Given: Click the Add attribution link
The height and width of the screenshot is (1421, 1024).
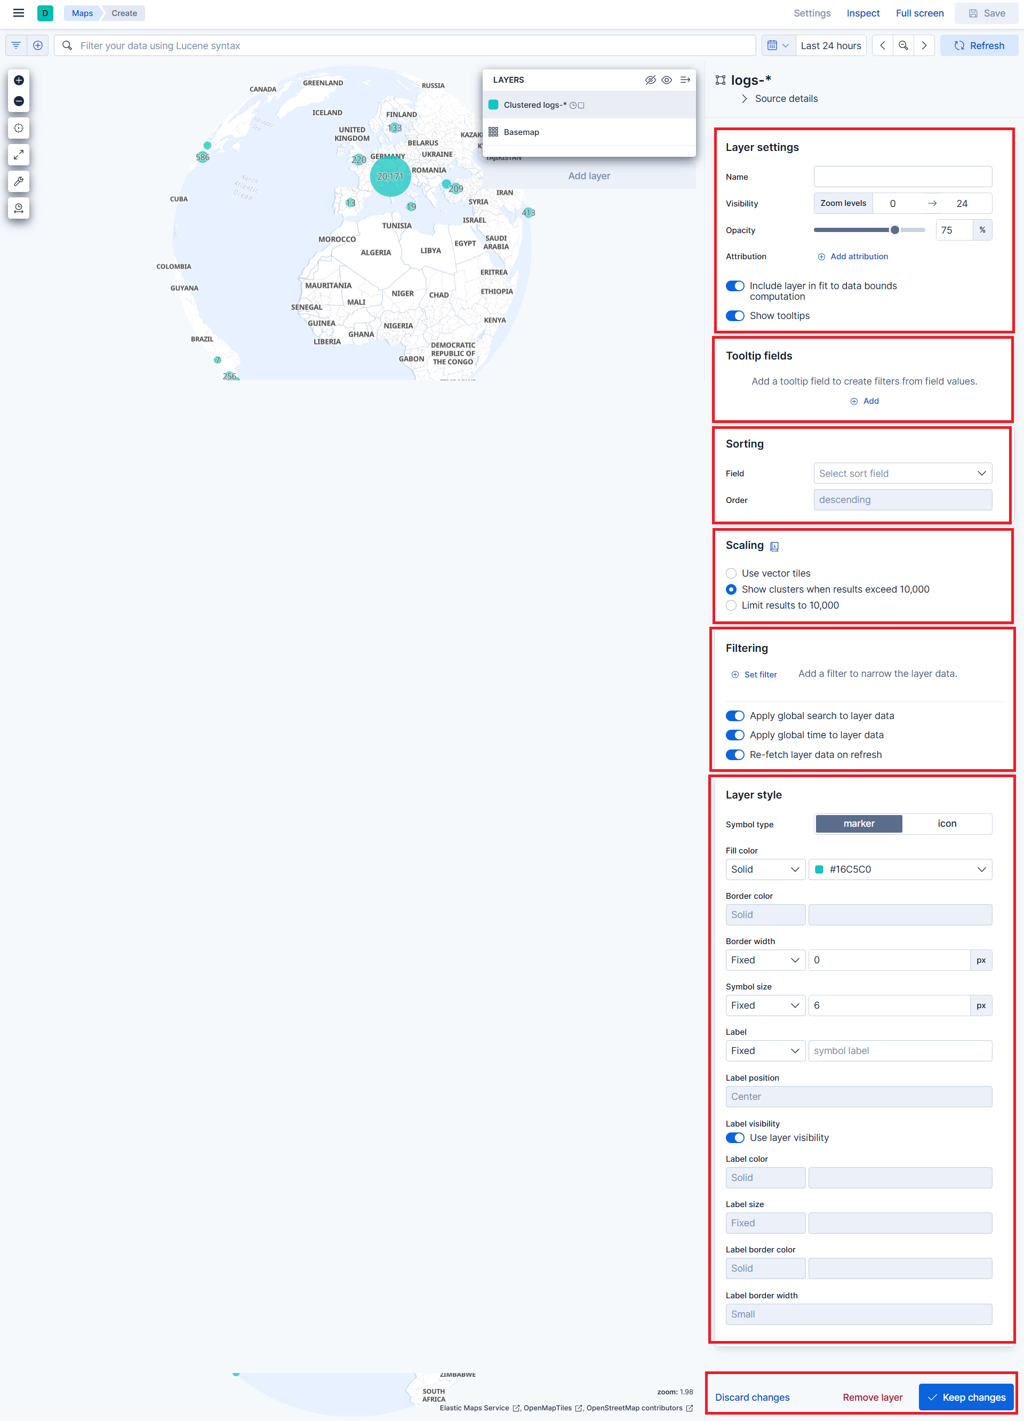Looking at the screenshot, I should click(x=853, y=257).
